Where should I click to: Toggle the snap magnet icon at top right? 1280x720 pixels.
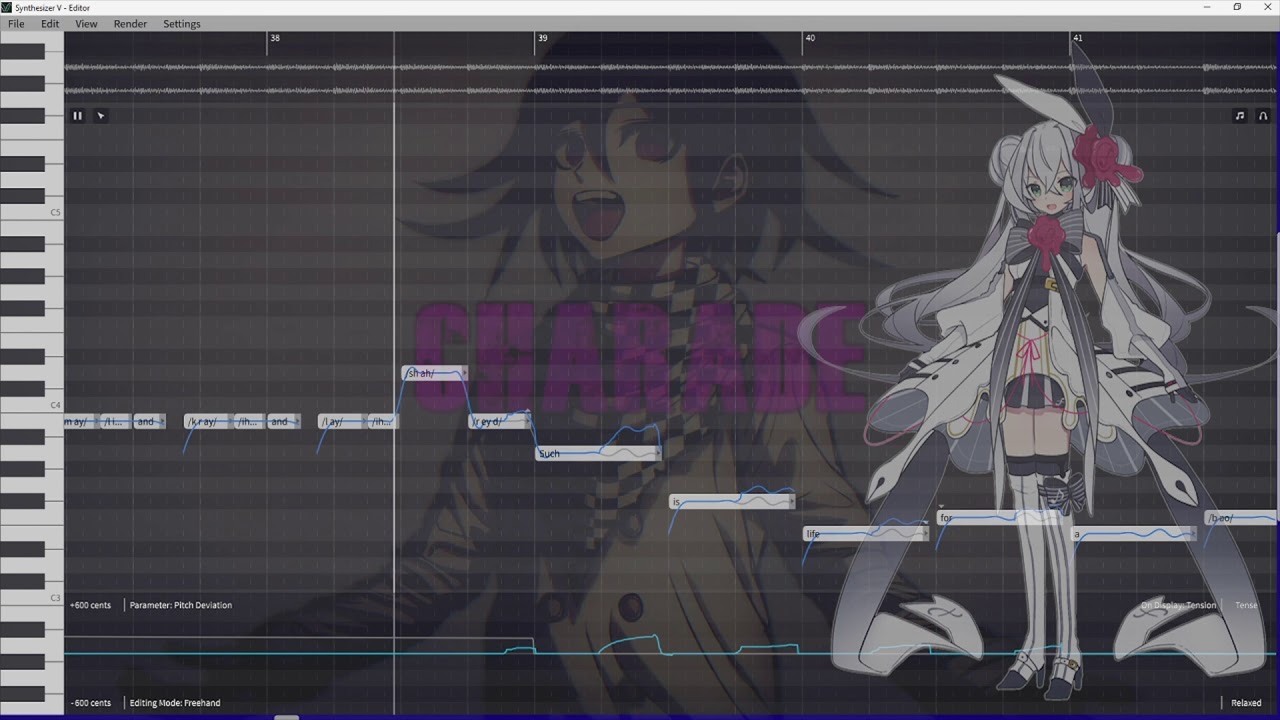tap(1263, 116)
